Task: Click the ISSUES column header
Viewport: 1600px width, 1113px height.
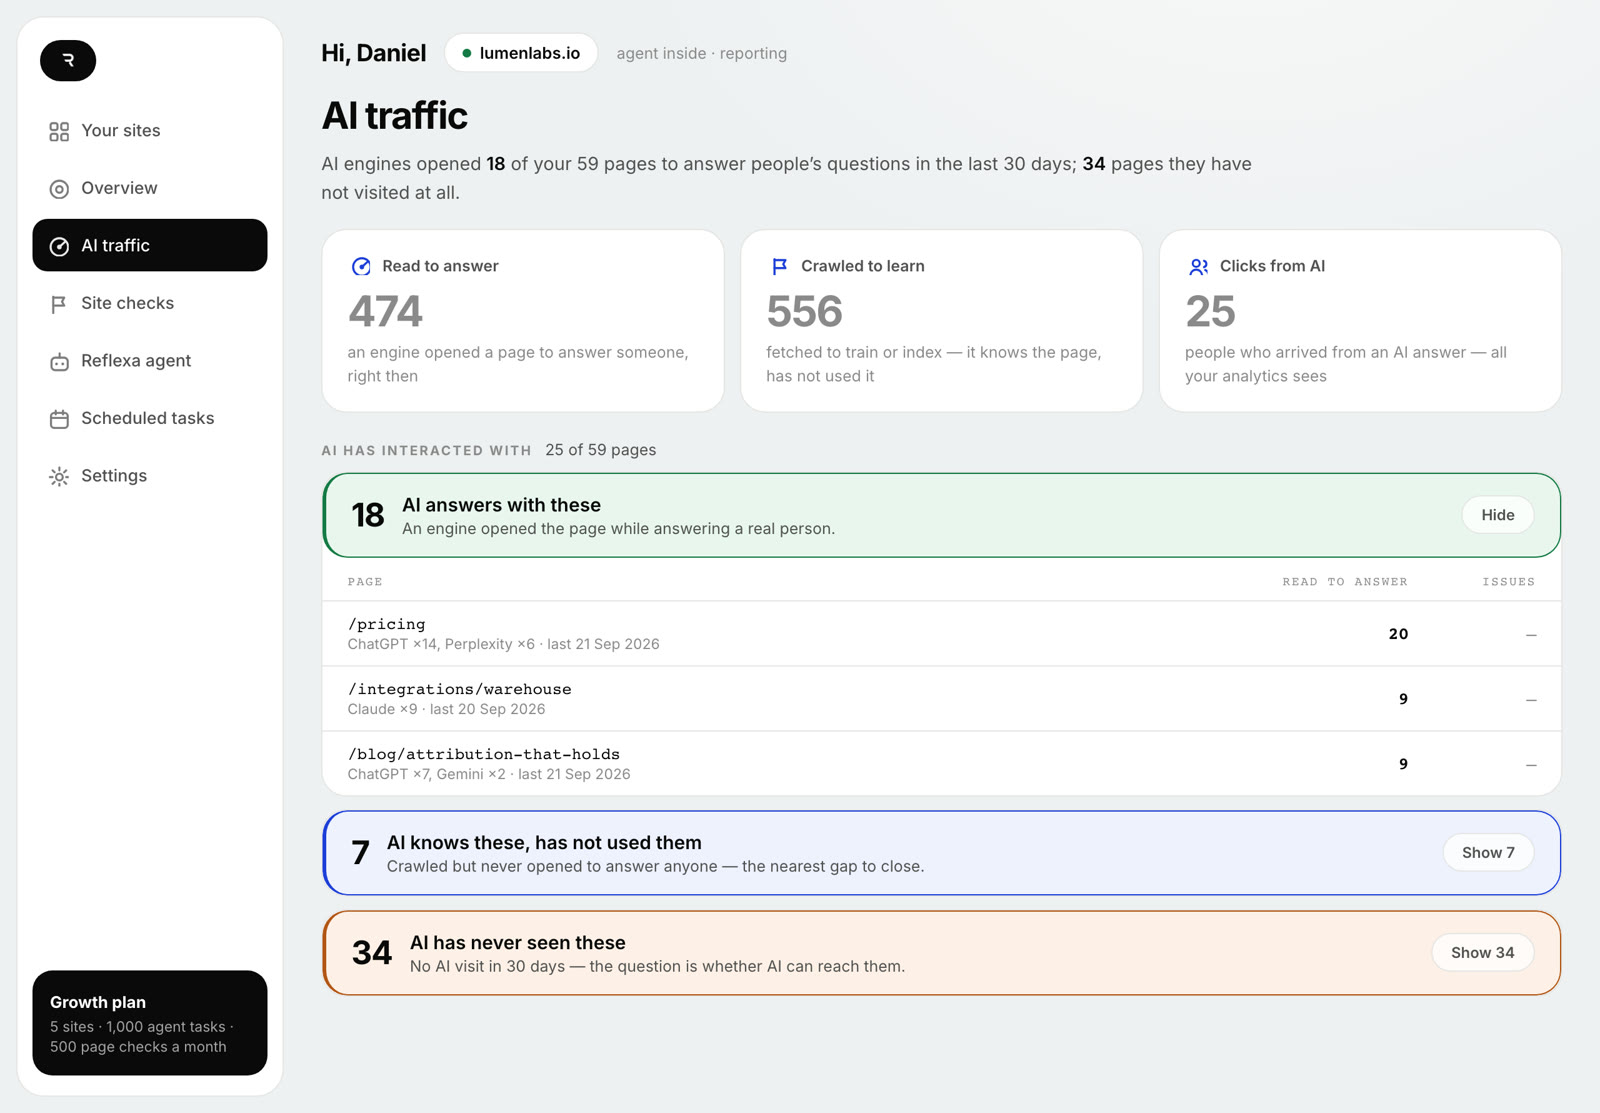Action: [x=1508, y=582]
